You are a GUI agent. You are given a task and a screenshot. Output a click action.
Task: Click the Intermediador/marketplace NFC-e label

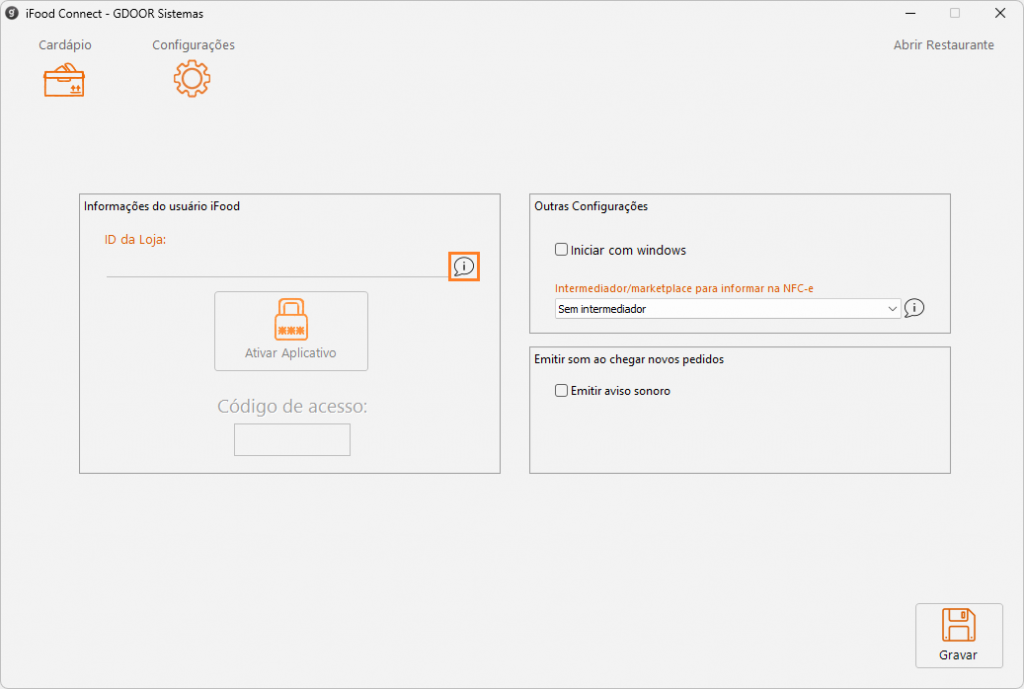(x=684, y=288)
